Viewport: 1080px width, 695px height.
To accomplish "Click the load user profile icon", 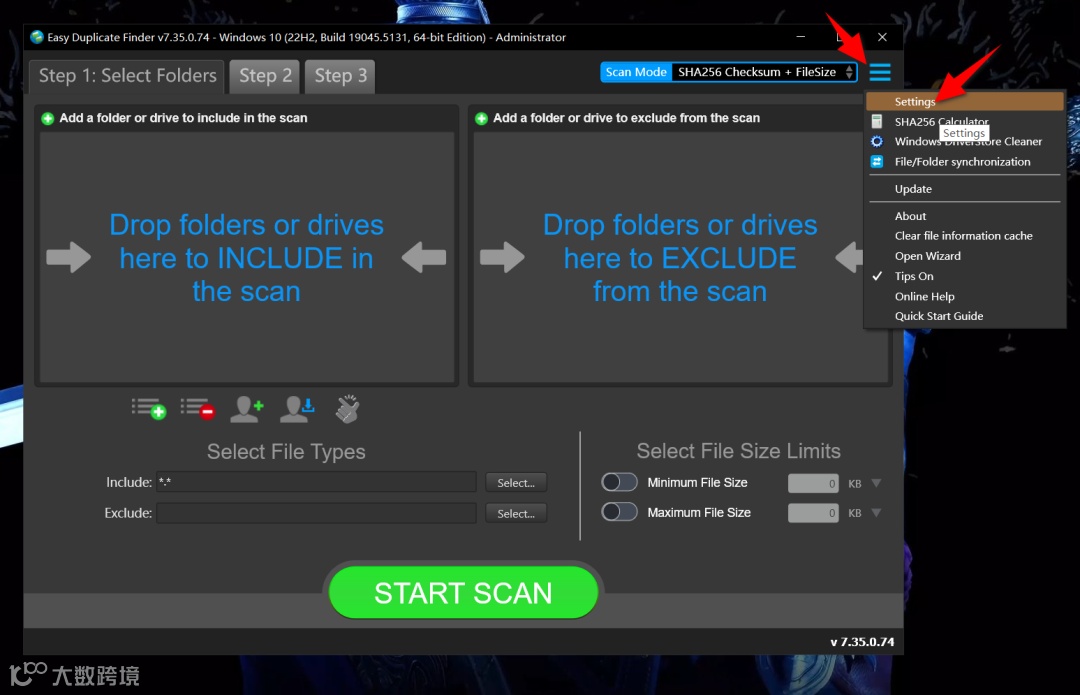I will tap(297, 408).
